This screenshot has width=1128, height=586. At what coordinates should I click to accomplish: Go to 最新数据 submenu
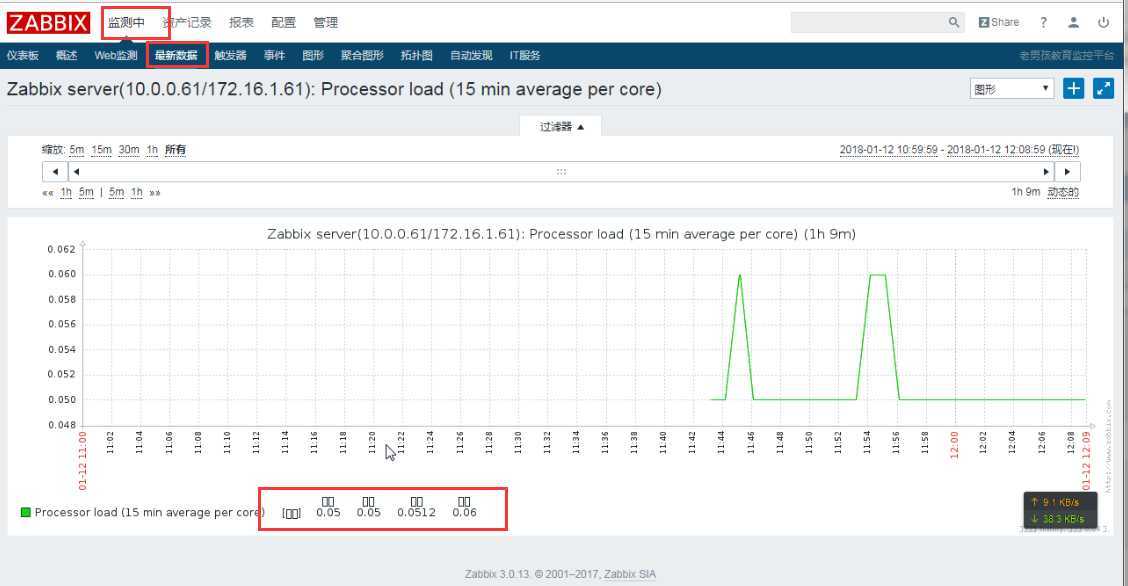coord(176,55)
